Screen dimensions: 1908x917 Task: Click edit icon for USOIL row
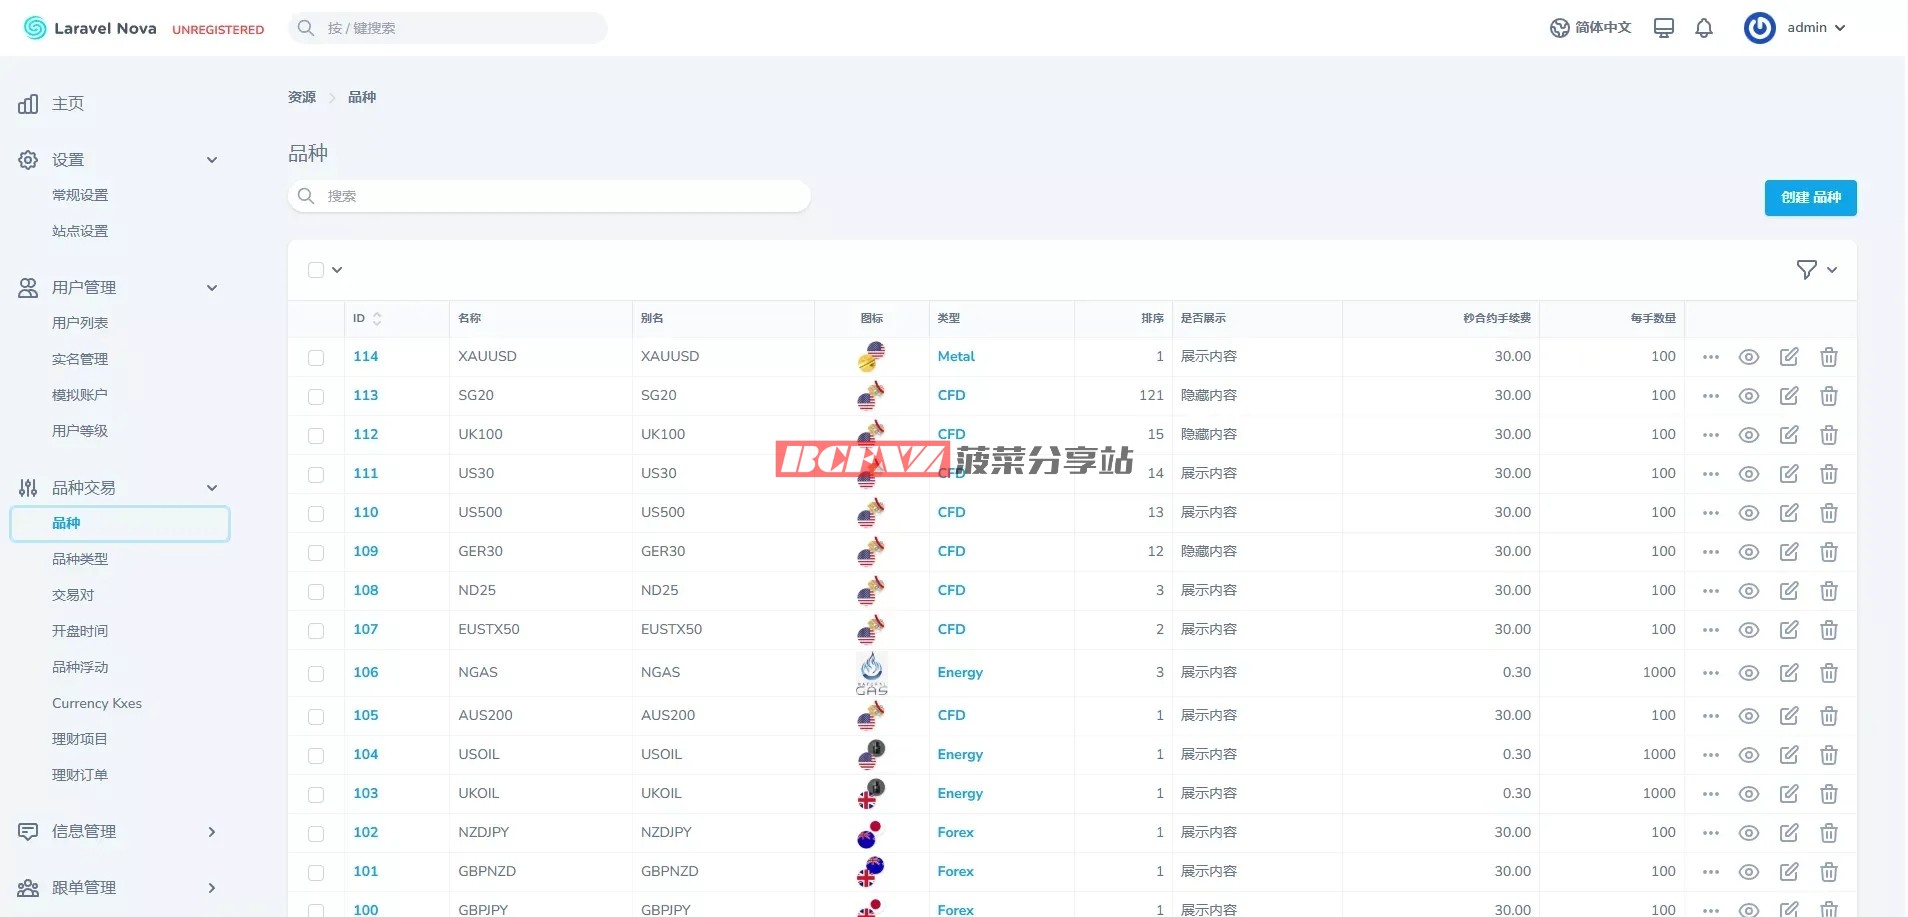pos(1789,755)
